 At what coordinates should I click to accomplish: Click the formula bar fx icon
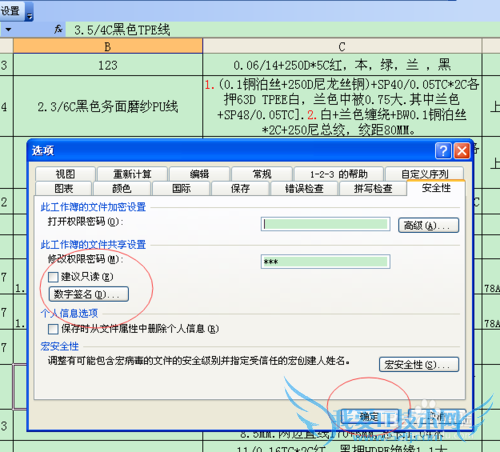[x=58, y=29]
